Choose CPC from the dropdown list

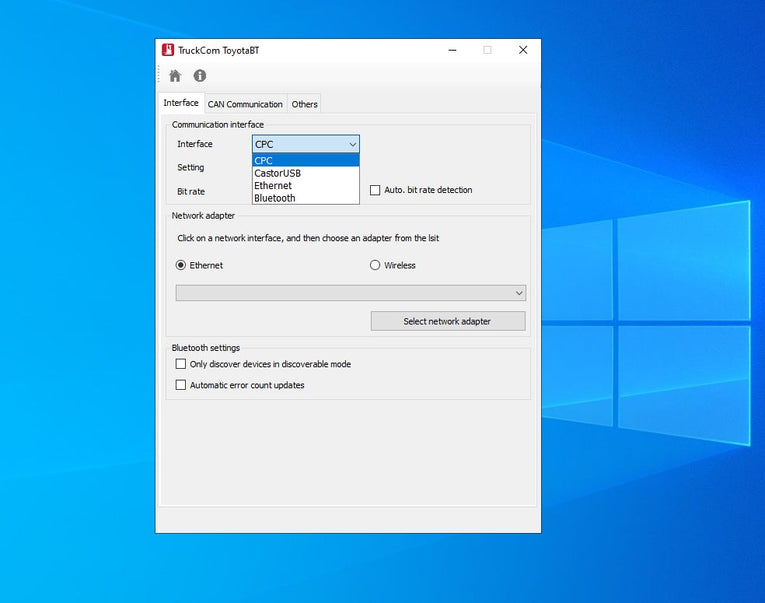(x=305, y=160)
